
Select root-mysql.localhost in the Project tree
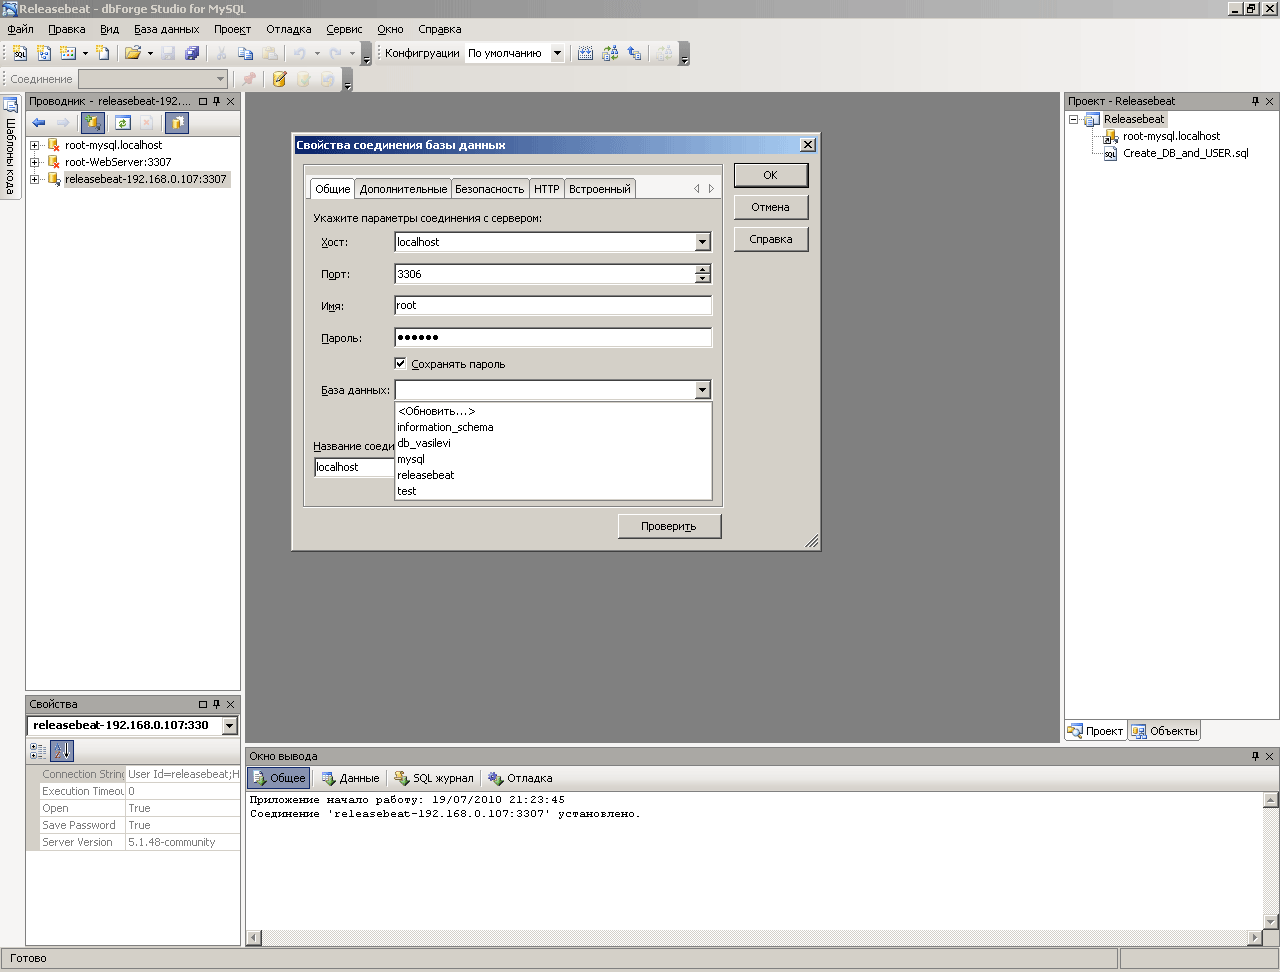[x=1171, y=136]
